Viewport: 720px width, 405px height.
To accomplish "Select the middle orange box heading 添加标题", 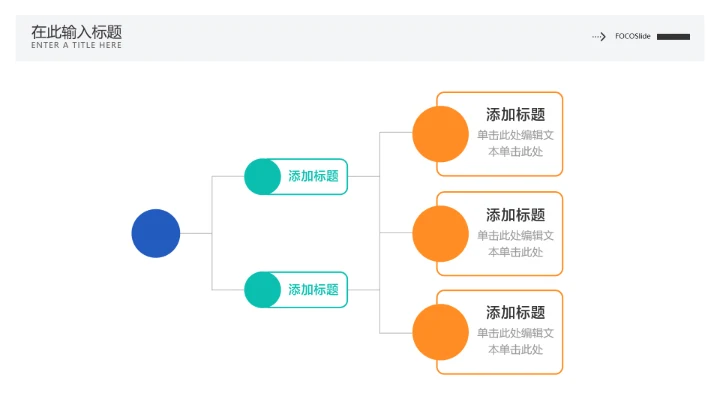I will pyautogui.click(x=515, y=215).
